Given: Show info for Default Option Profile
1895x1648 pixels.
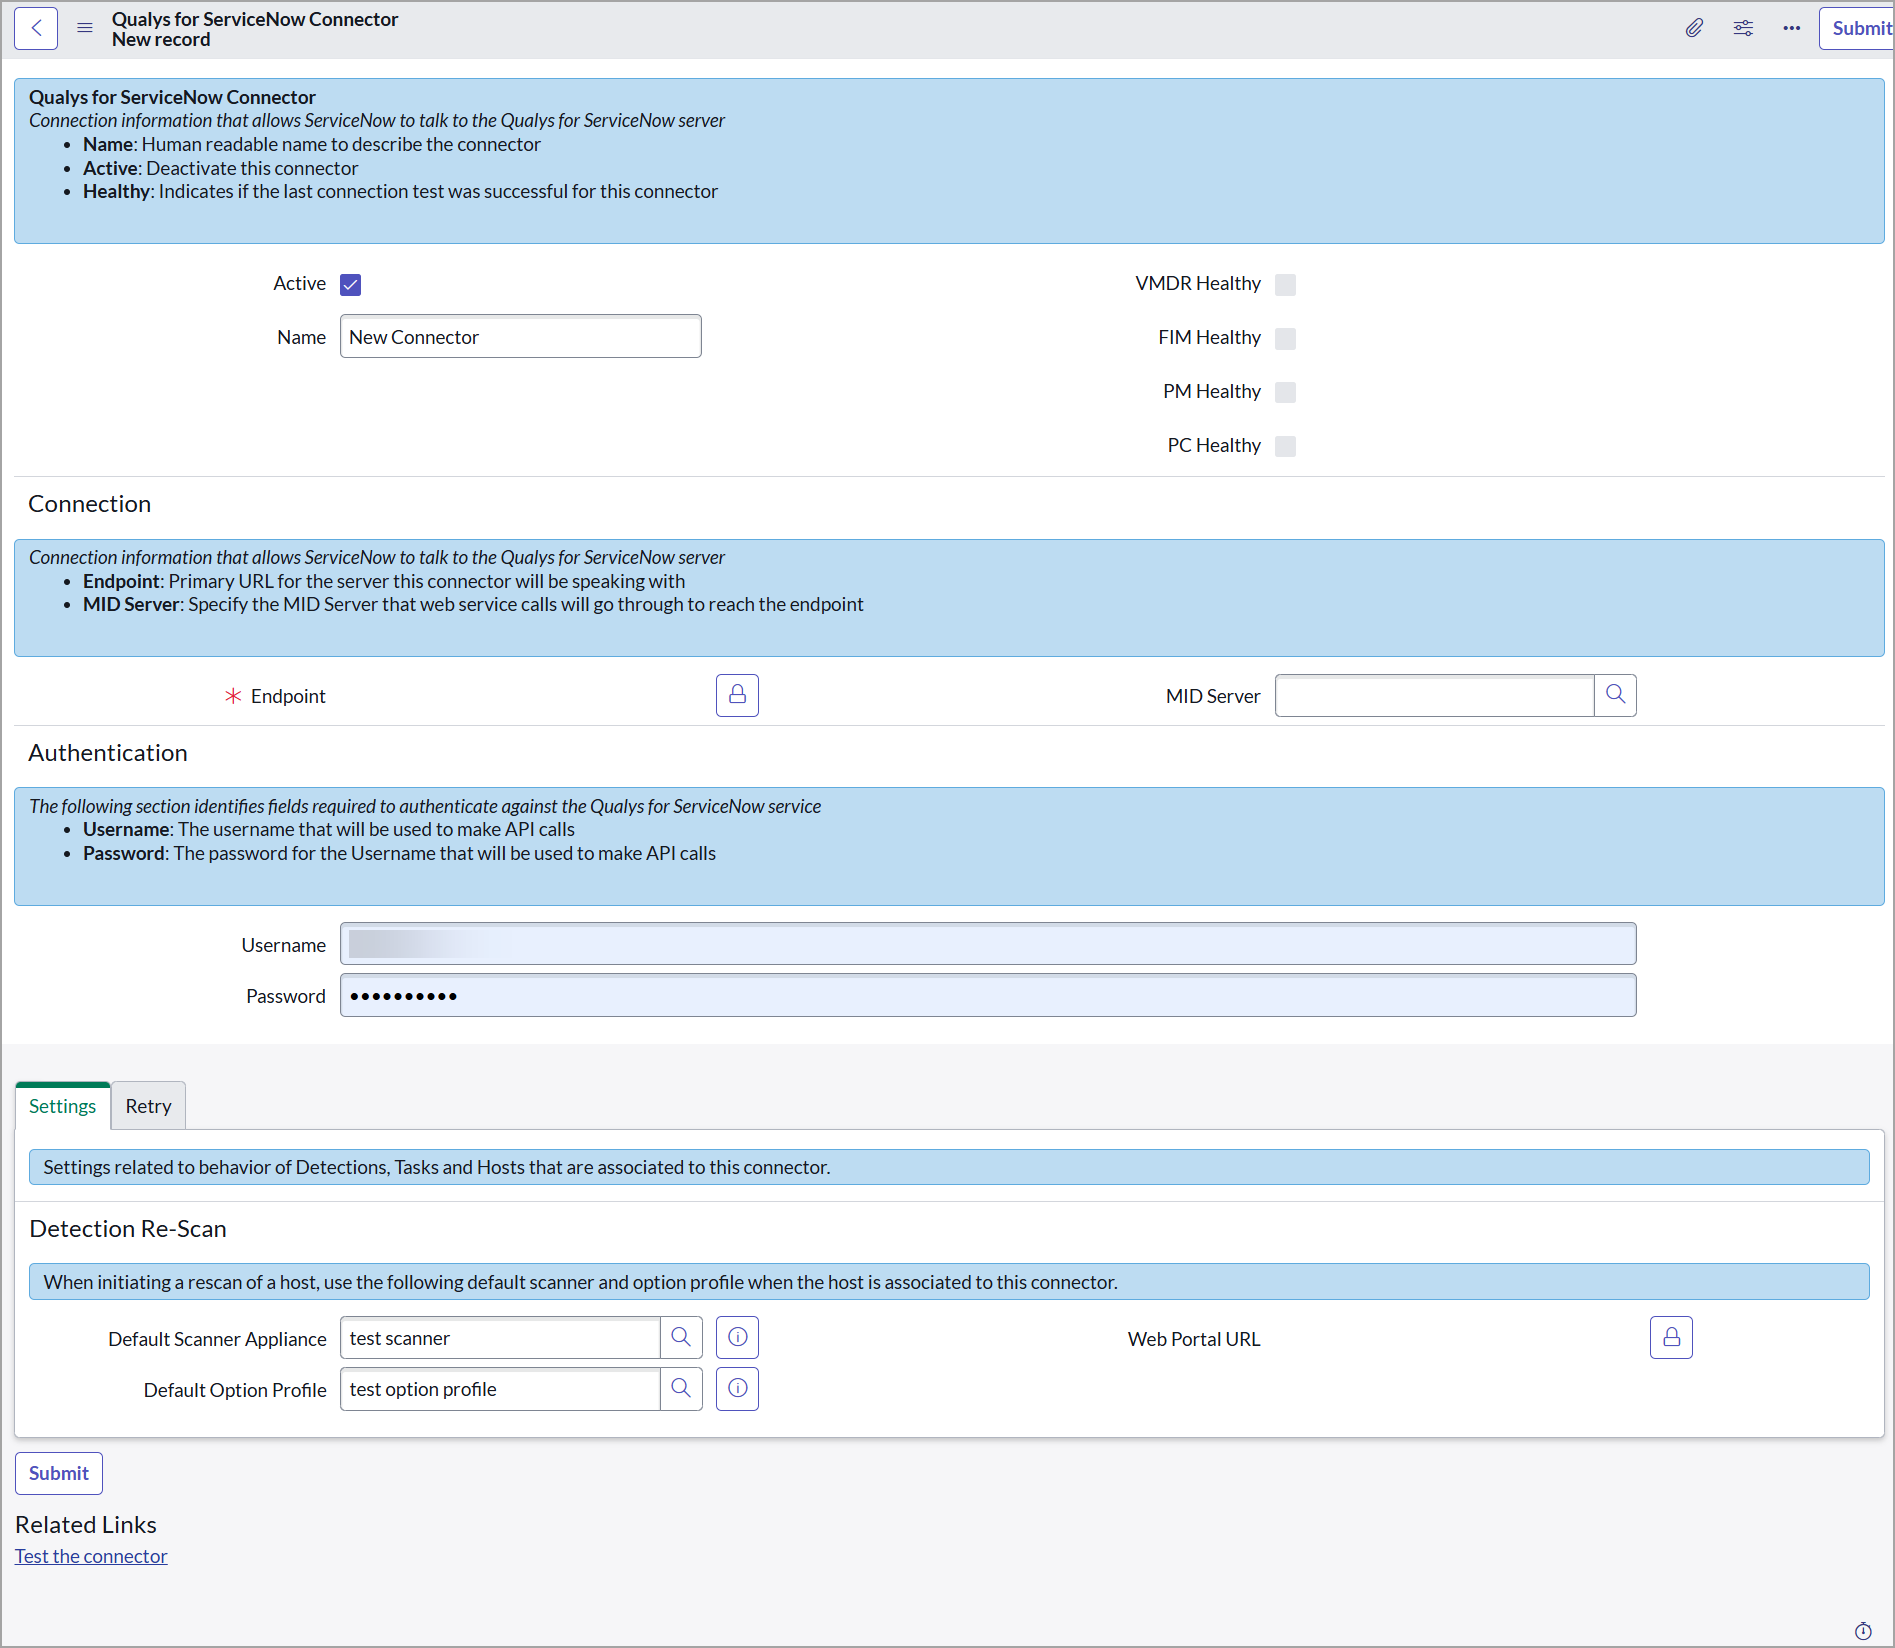Looking at the screenshot, I should coord(737,1389).
